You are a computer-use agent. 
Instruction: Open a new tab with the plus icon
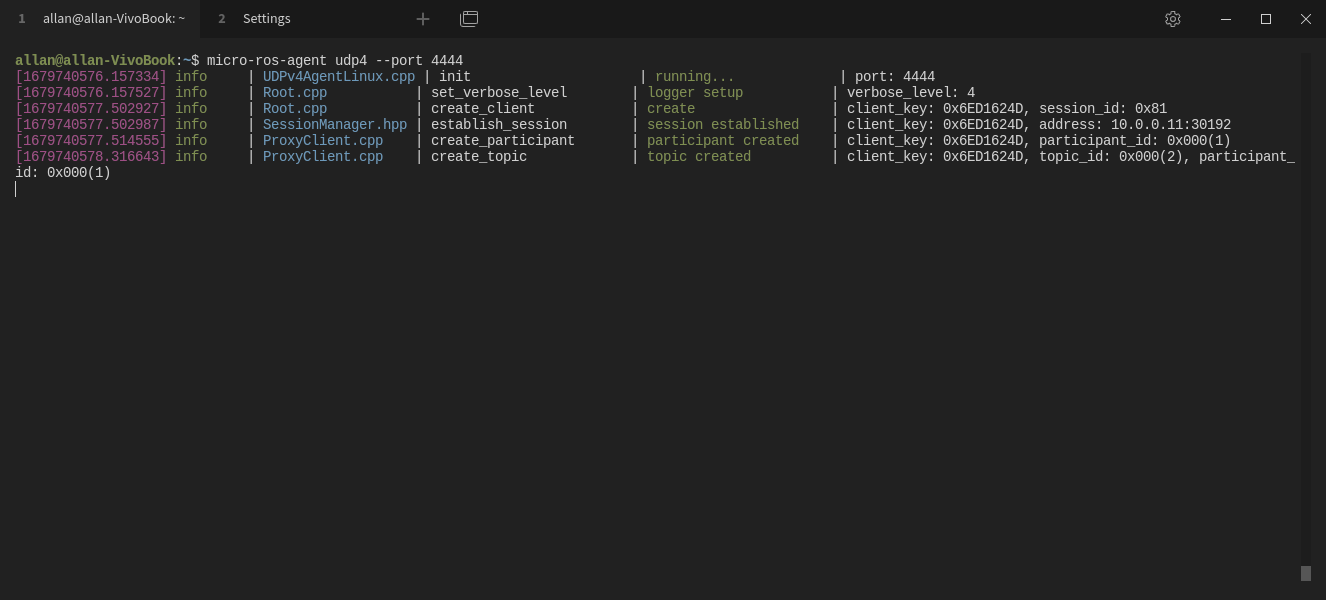click(x=423, y=19)
